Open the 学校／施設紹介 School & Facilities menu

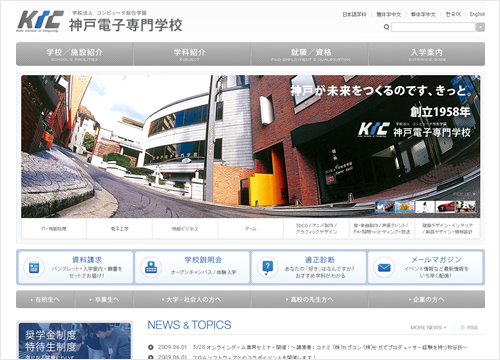click(75, 54)
